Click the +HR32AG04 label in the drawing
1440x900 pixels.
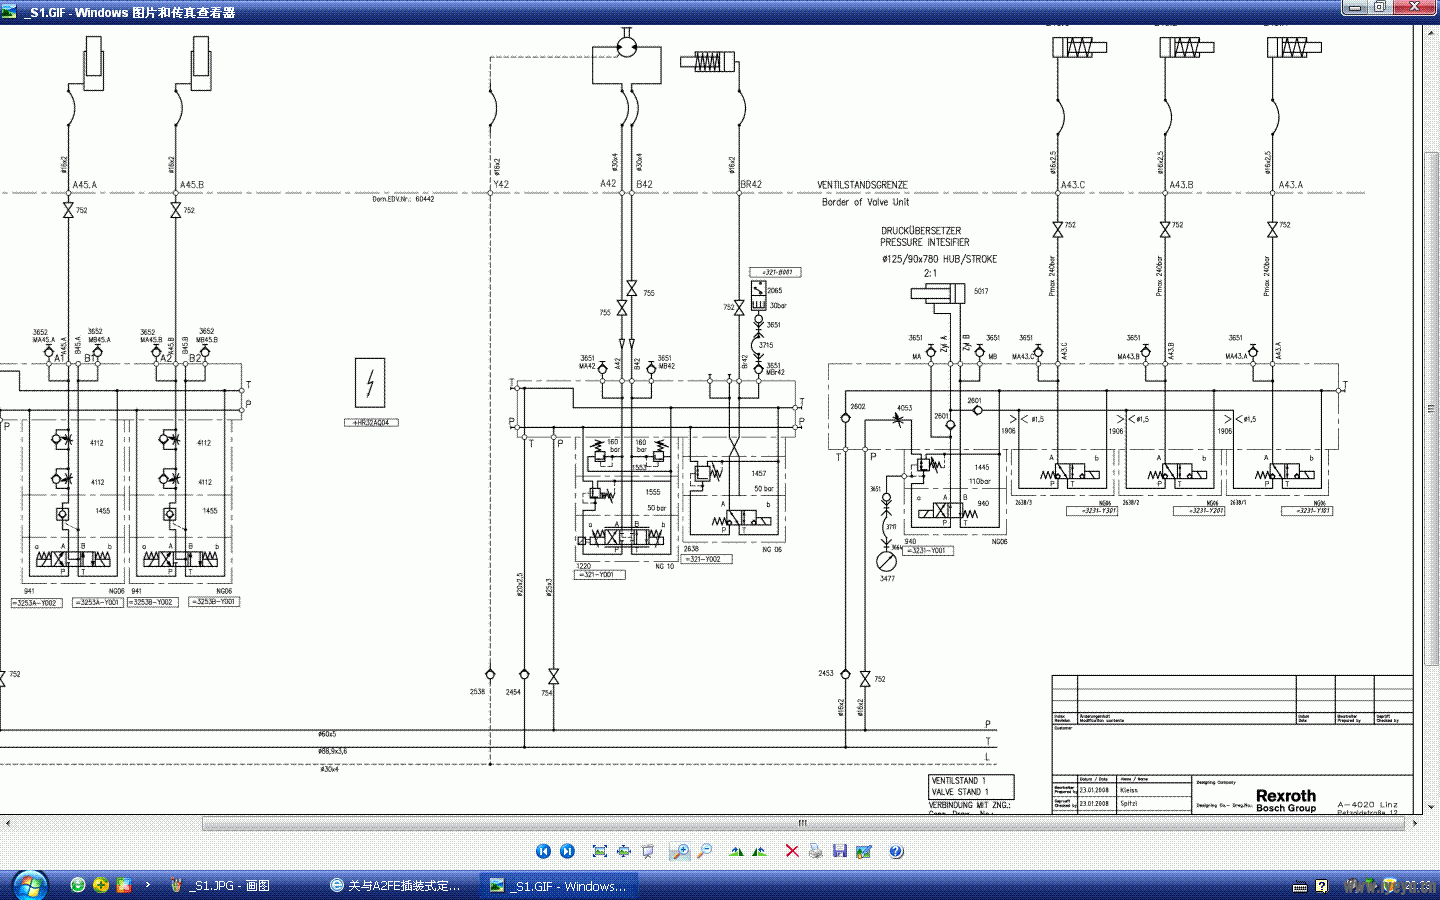click(371, 422)
